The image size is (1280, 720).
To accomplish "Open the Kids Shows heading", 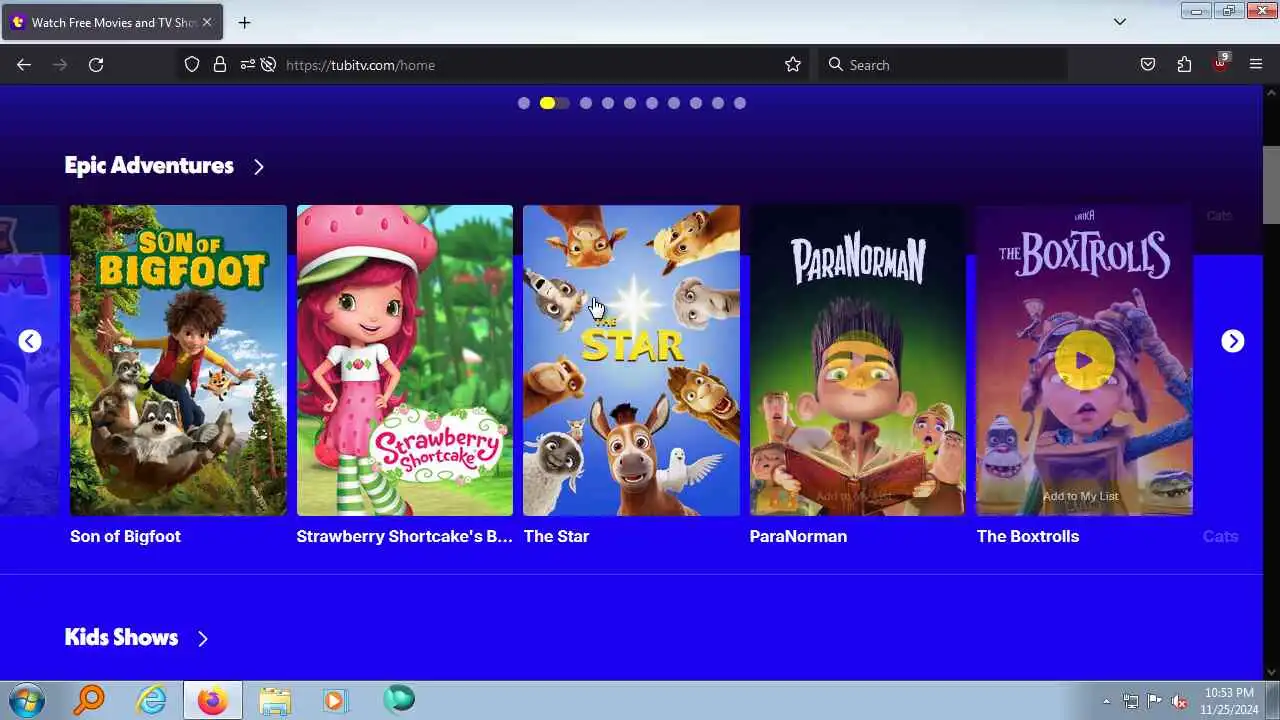I will pyautogui.click(x=121, y=637).
